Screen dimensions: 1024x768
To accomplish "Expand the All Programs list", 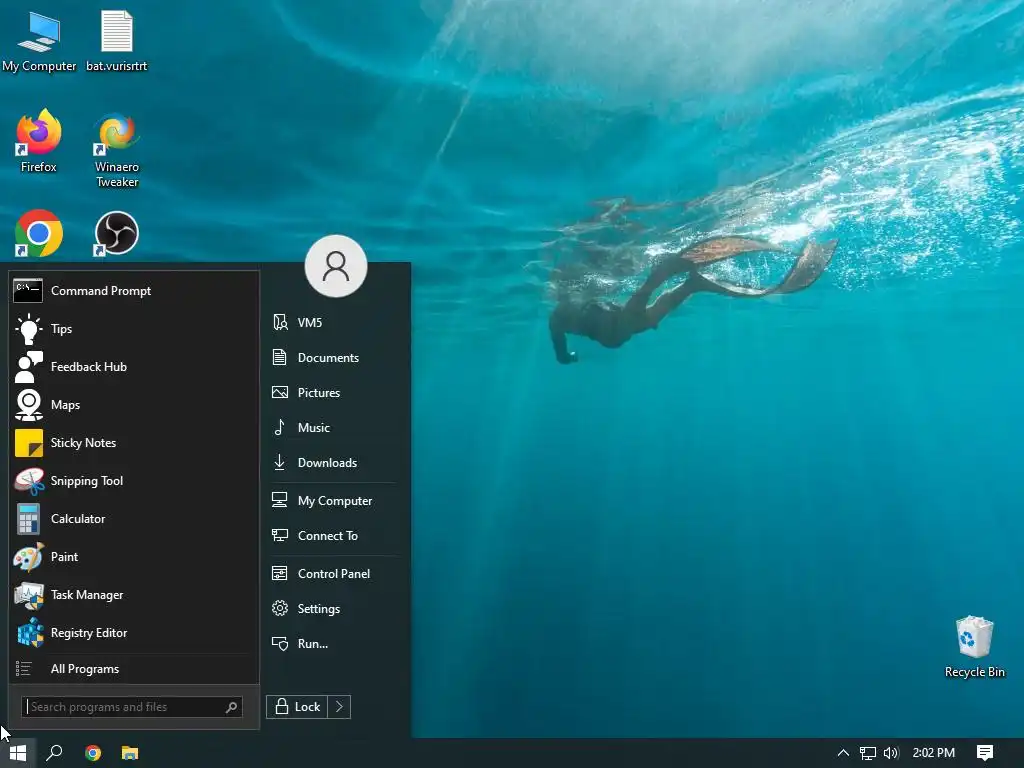I will click(x=134, y=669).
